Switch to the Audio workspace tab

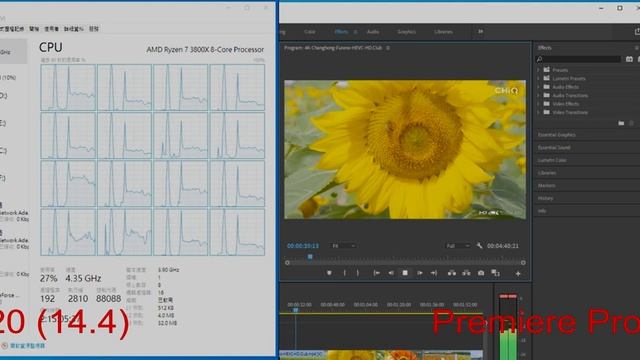(373, 31)
